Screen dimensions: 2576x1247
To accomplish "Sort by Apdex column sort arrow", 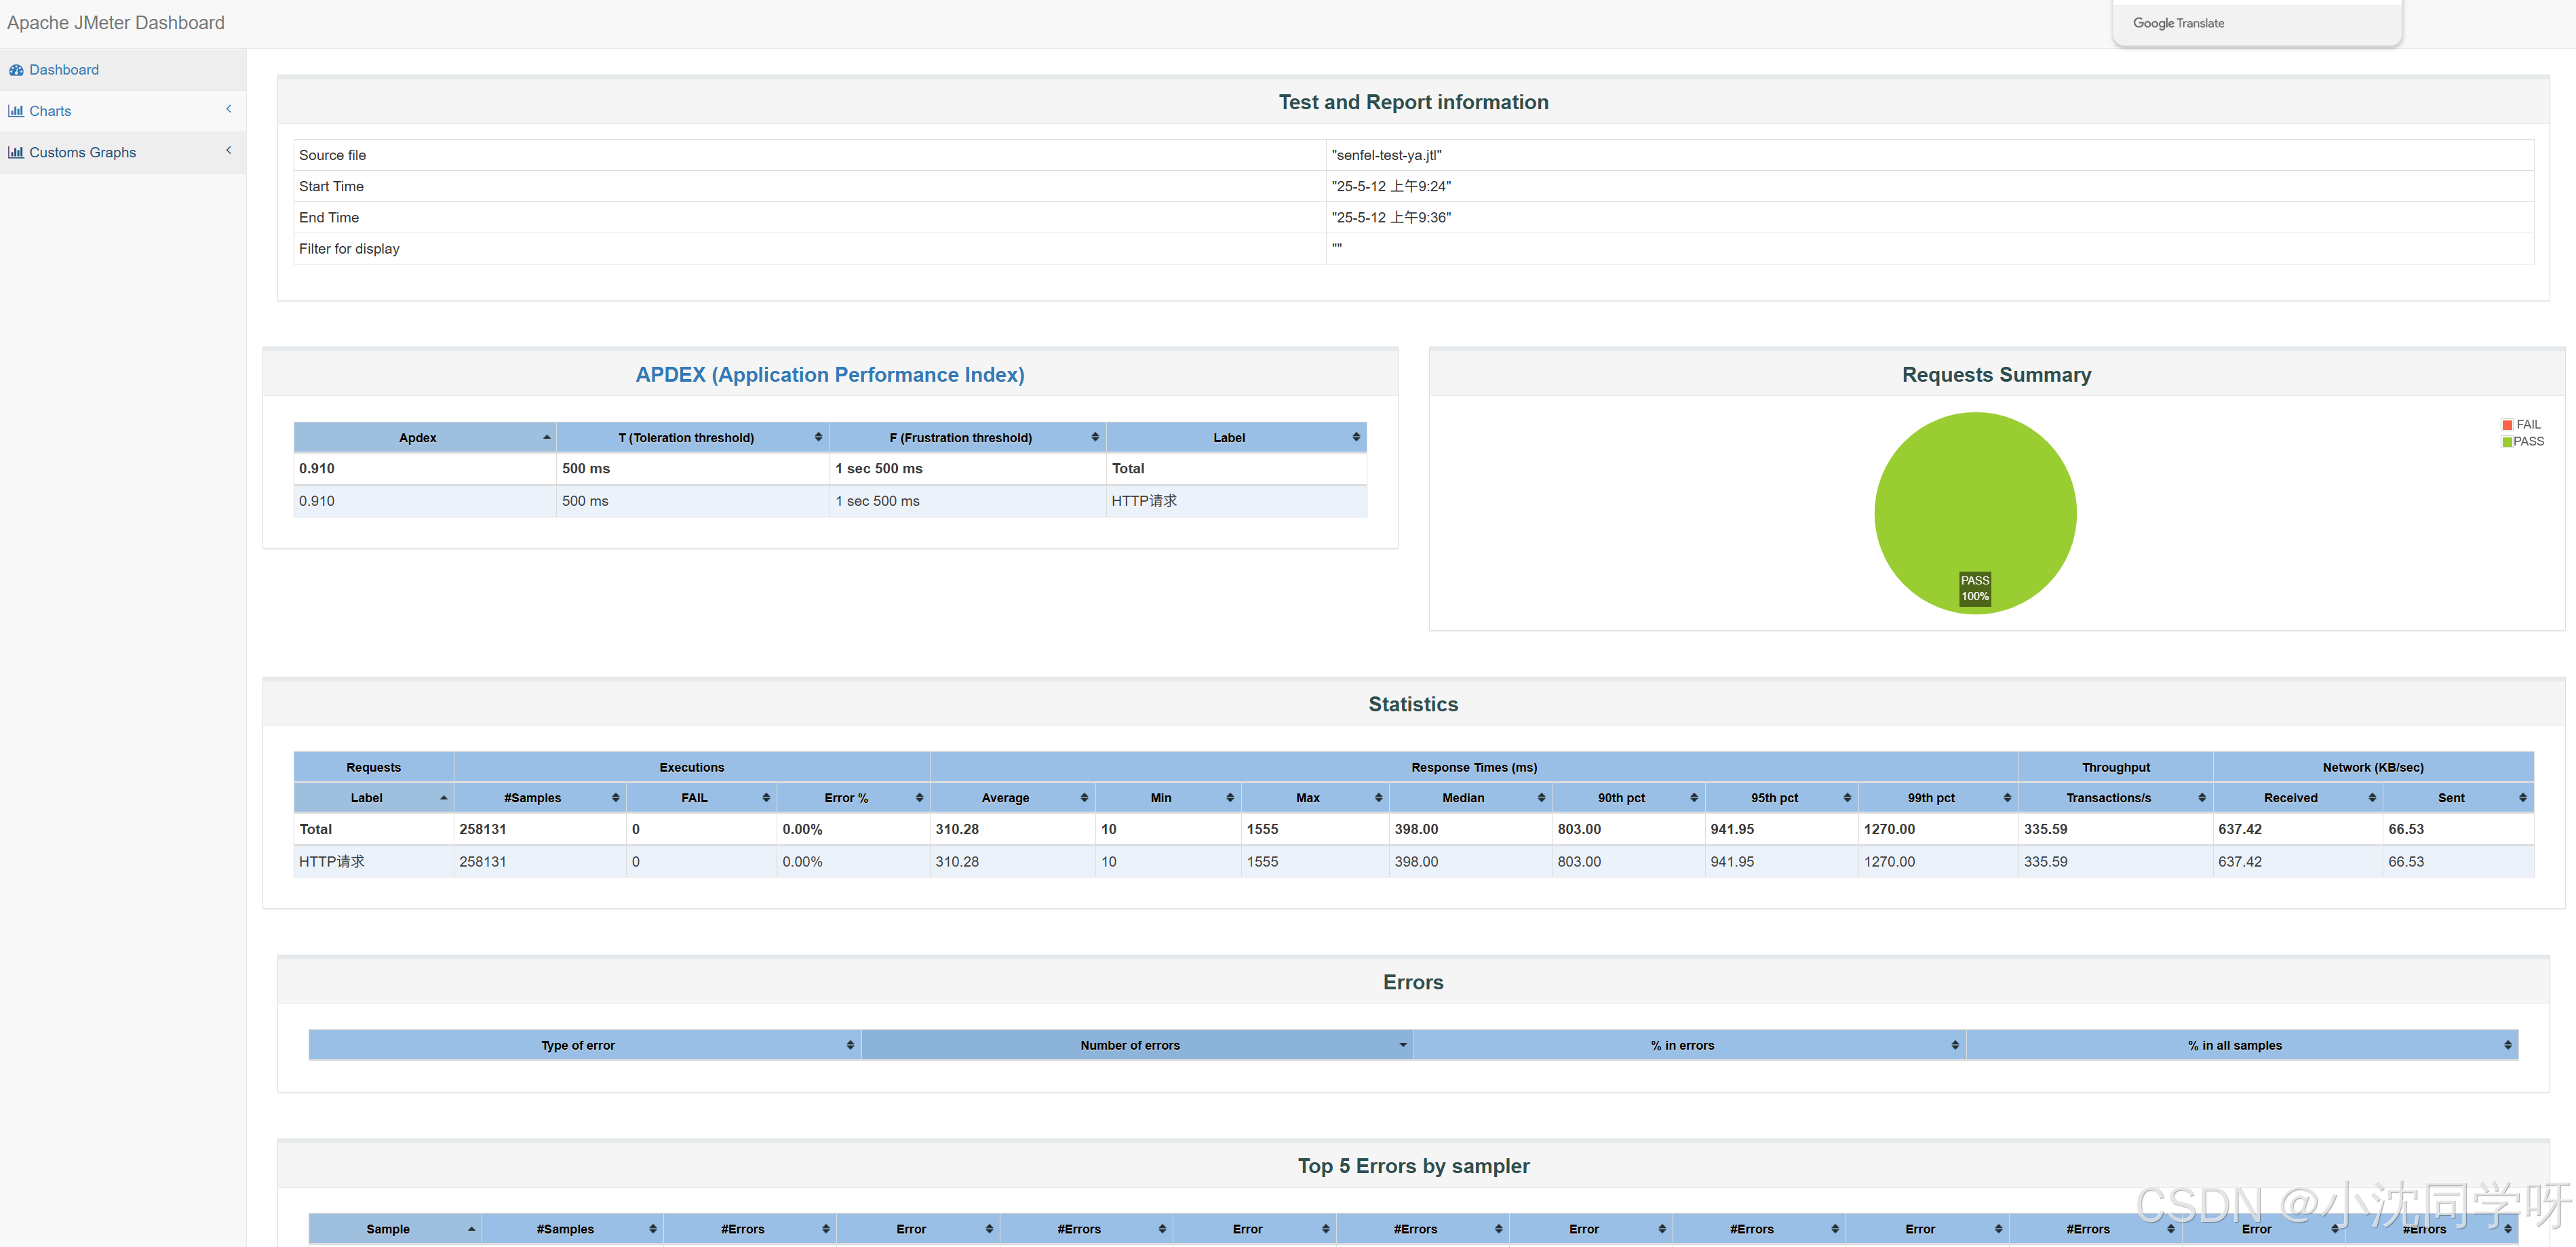I will tap(546, 437).
